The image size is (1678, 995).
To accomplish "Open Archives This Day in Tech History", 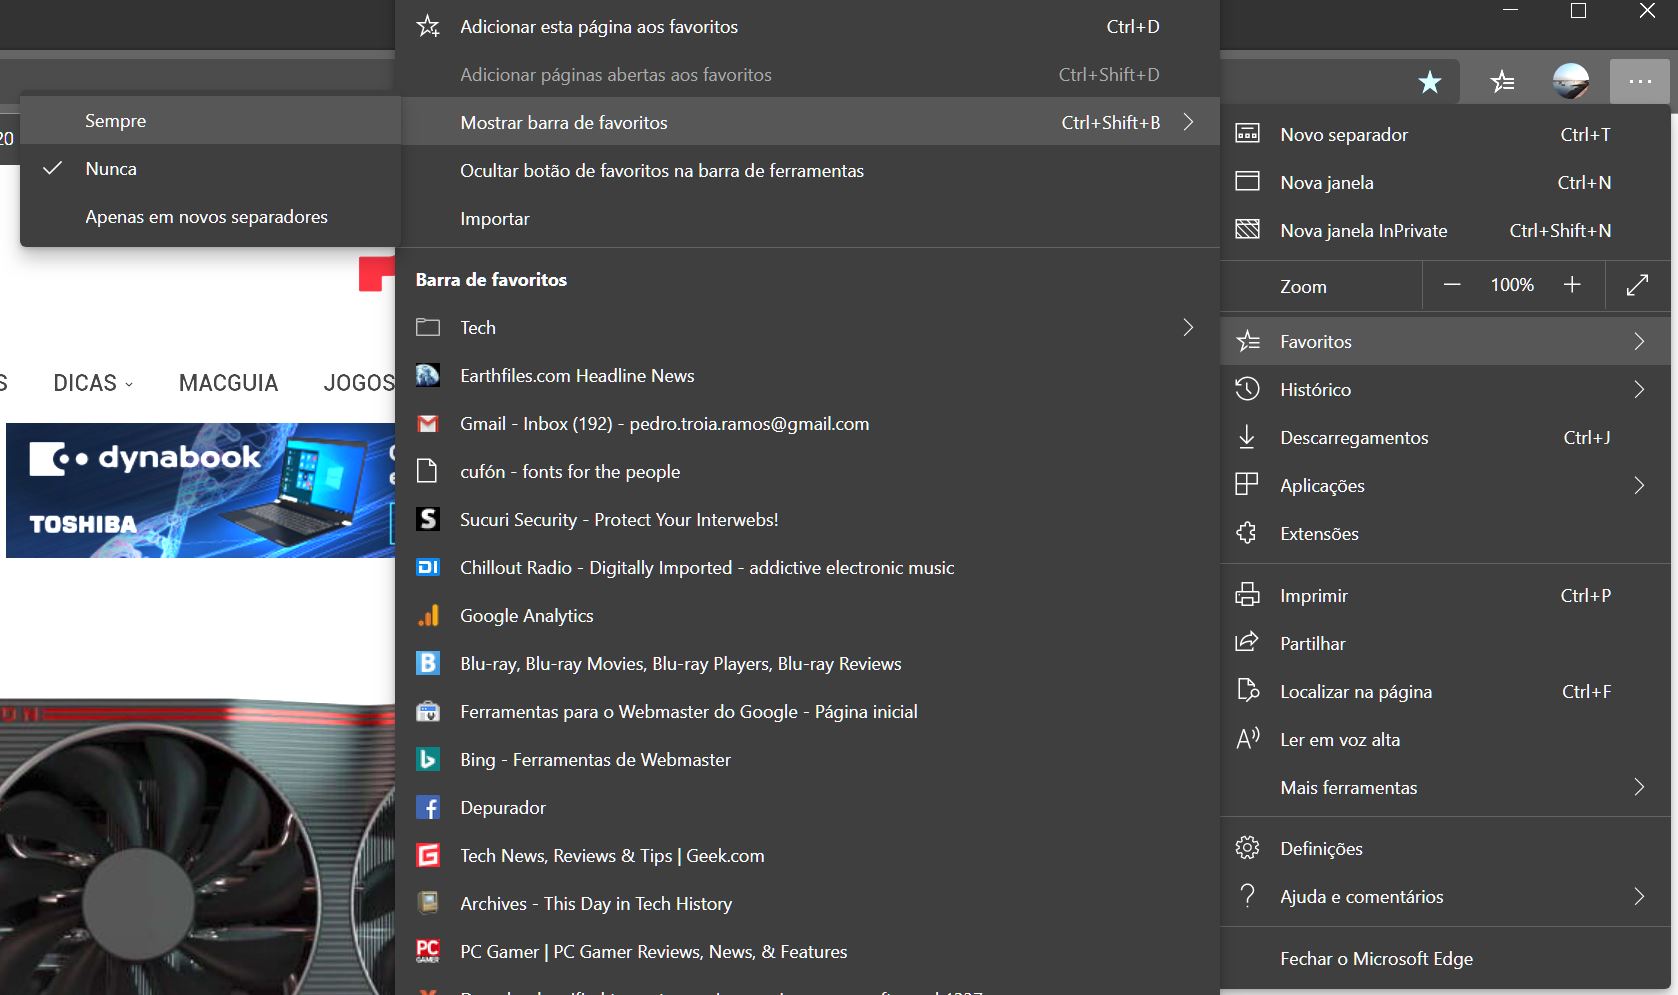I will point(808,903).
